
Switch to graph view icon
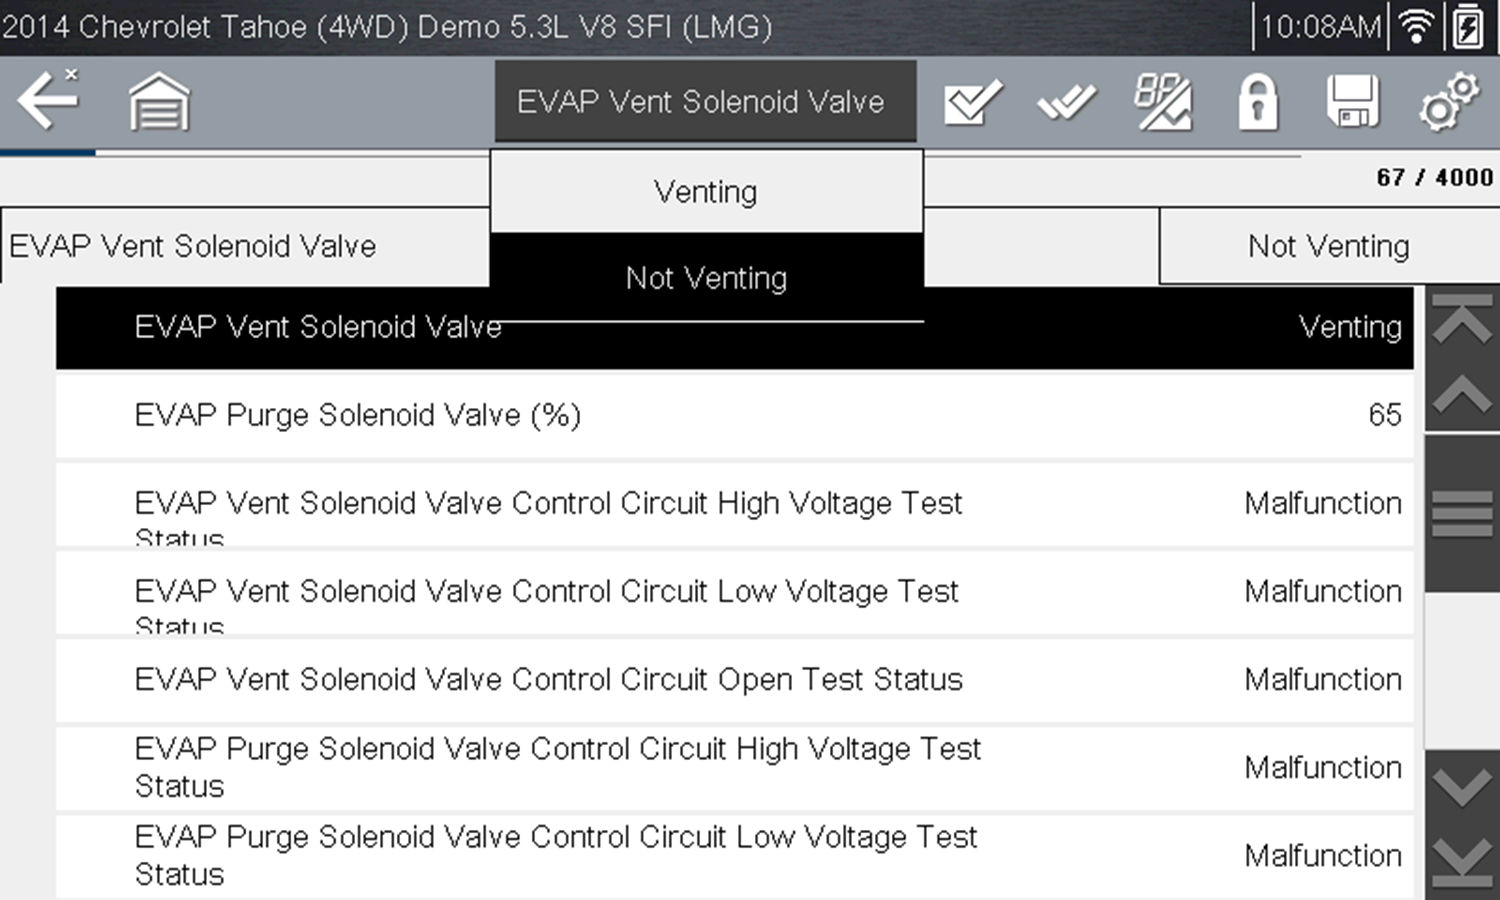click(x=1162, y=102)
